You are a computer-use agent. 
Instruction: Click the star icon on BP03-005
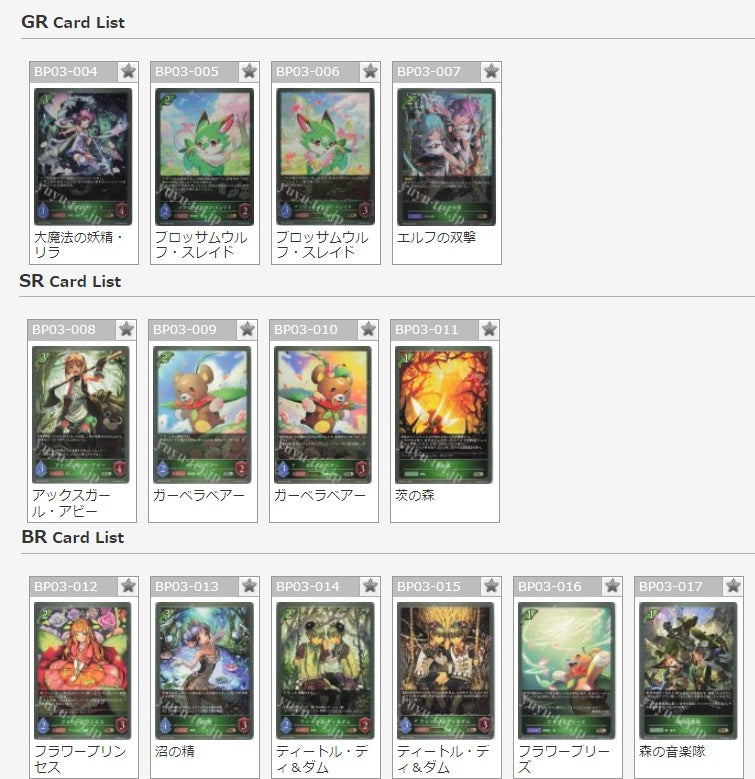(x=249, y=72)
